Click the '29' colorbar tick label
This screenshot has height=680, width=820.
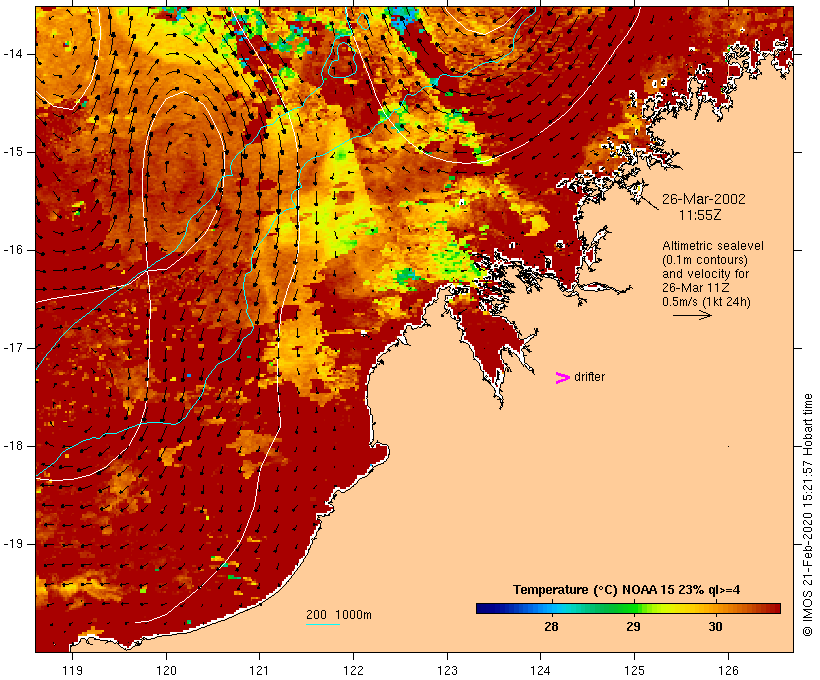[633, 627]
